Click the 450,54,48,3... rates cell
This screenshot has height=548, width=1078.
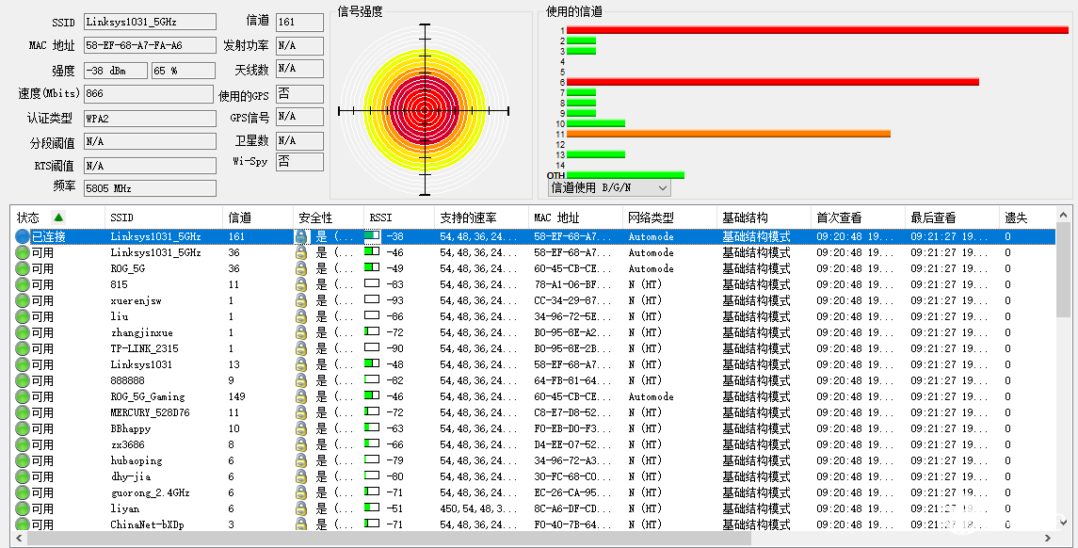click(478, 509)
